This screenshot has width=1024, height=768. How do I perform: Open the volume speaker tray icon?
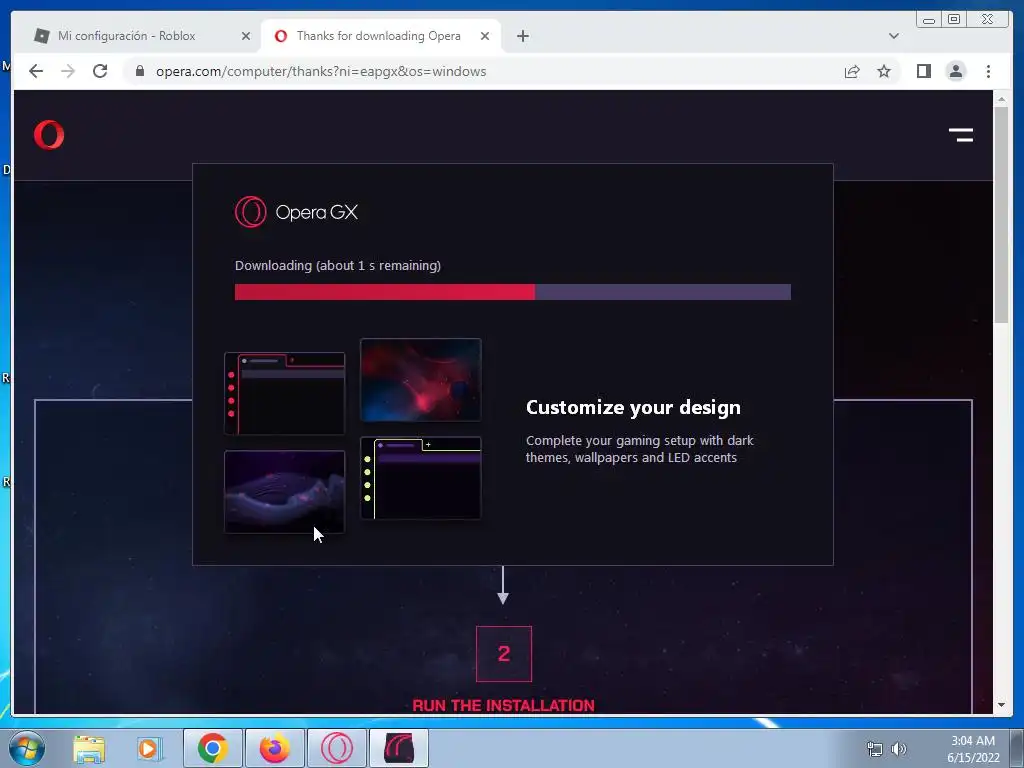899,749
